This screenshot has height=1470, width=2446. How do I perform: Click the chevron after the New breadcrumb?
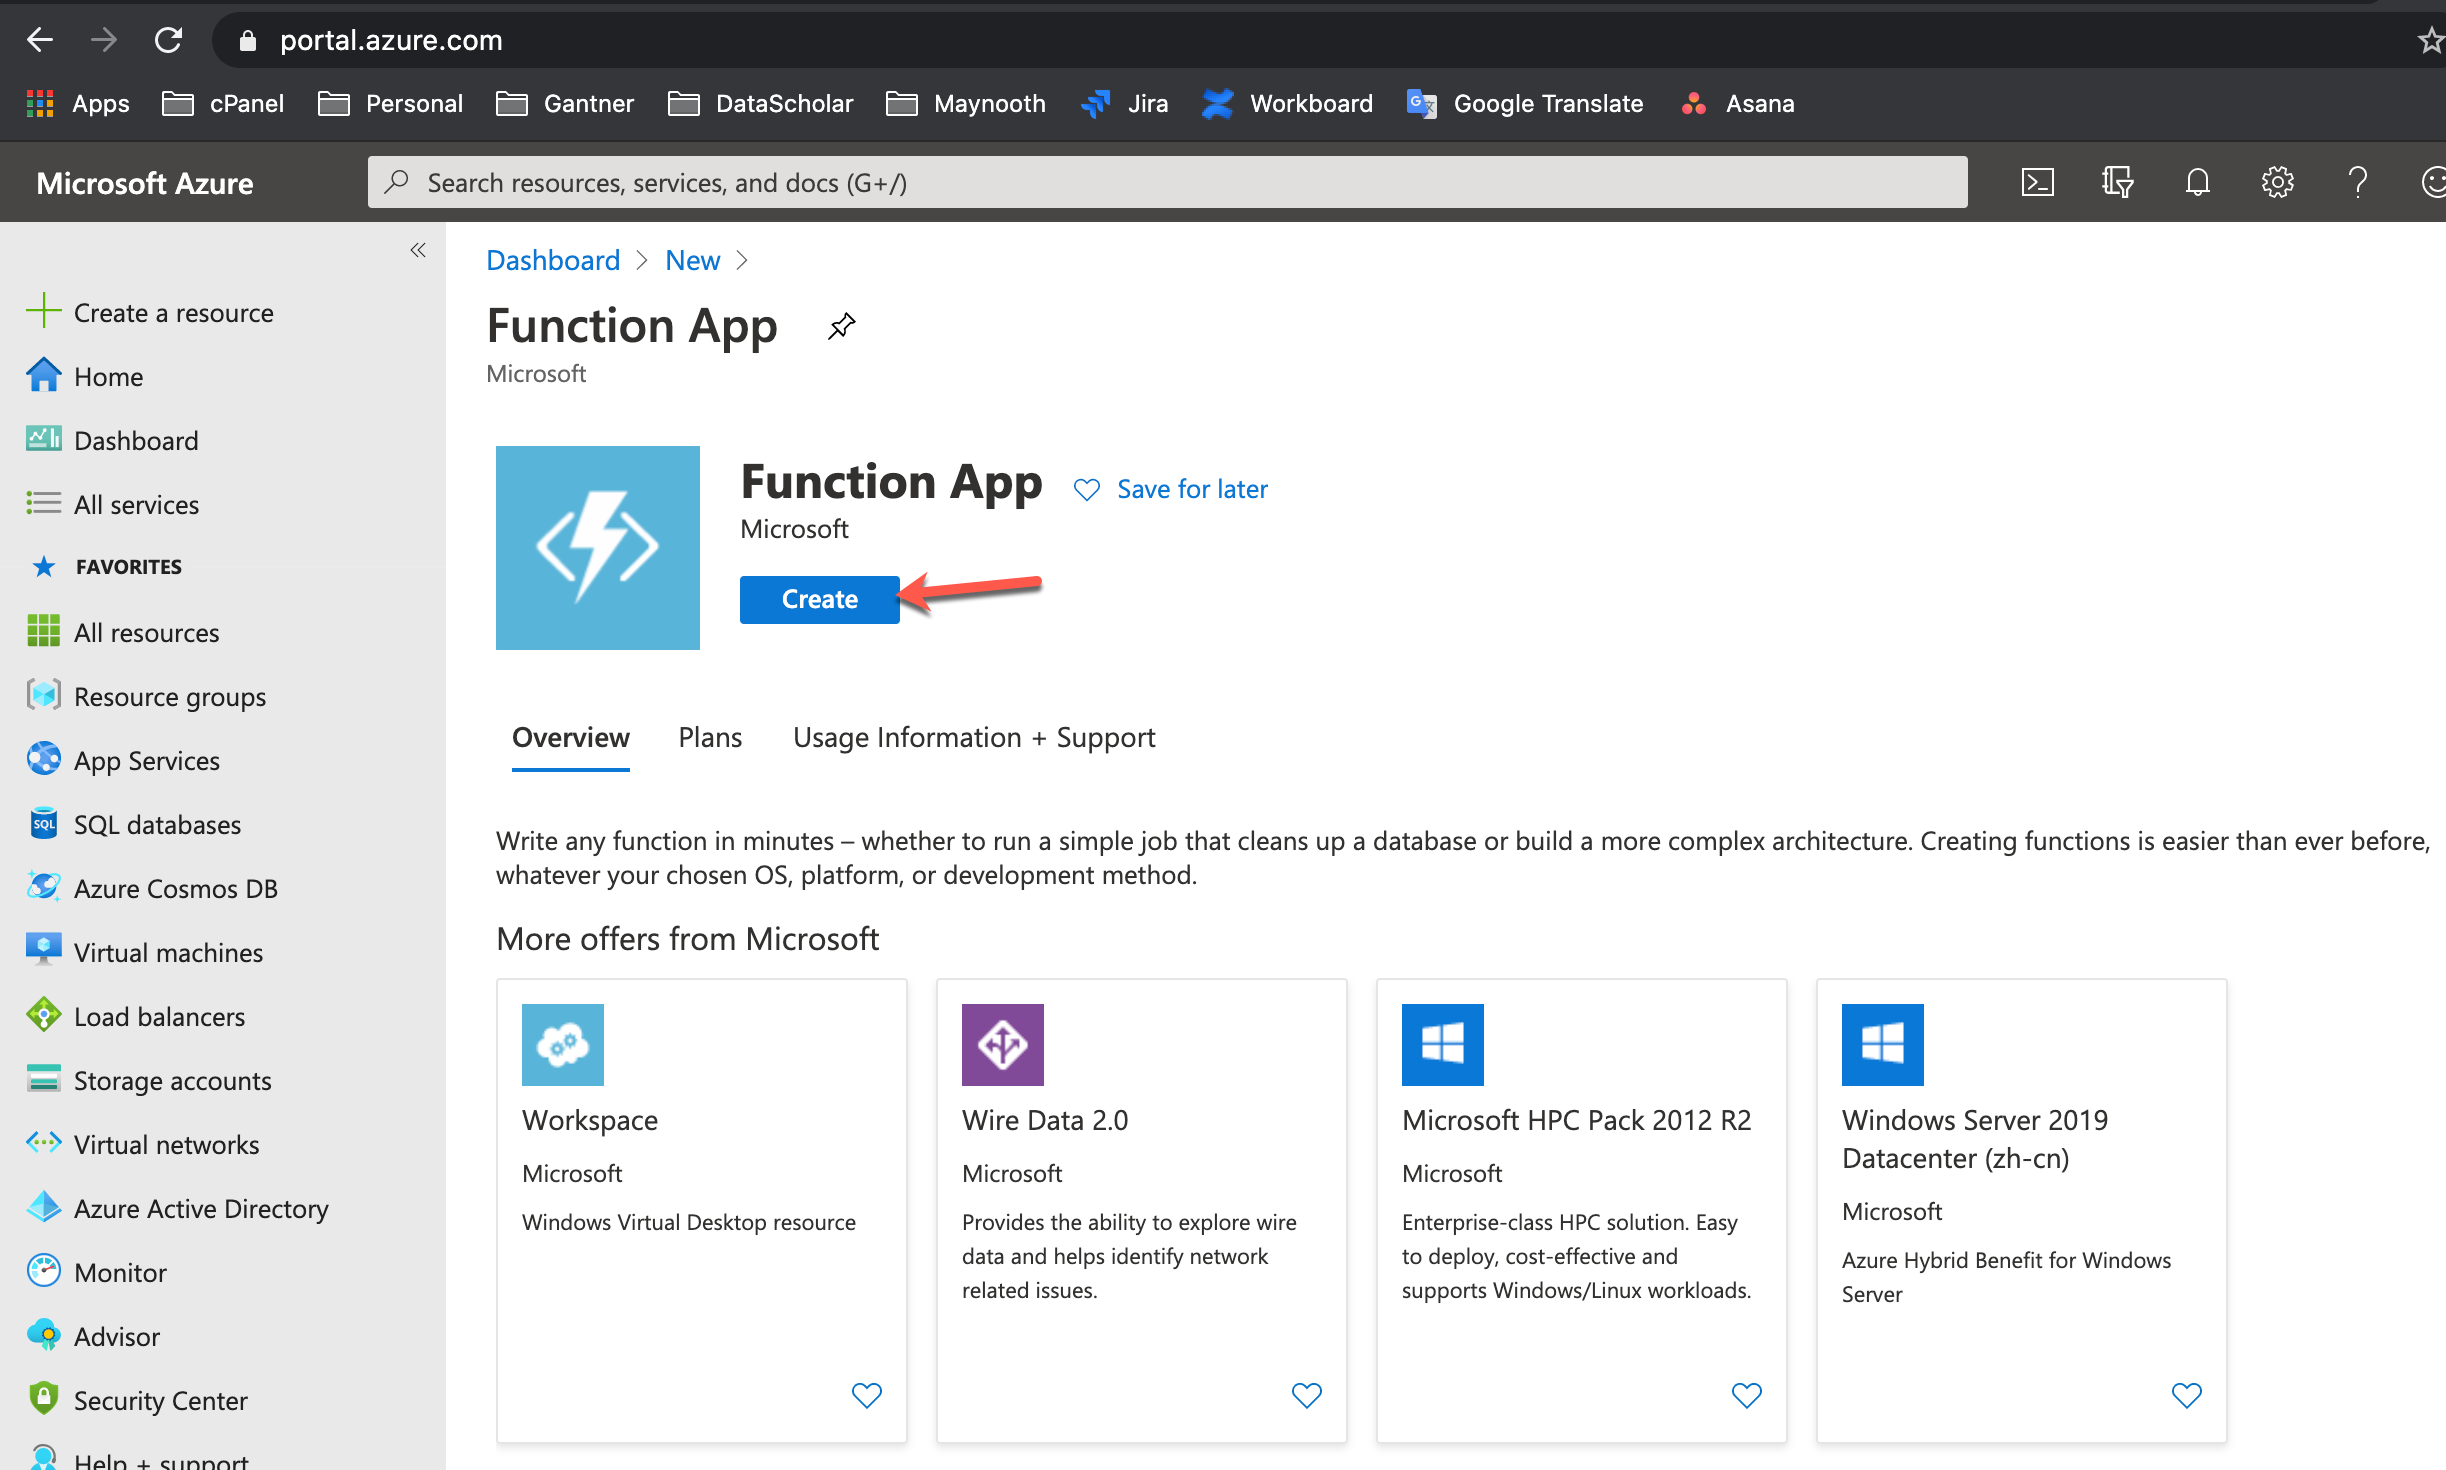click(x=742, y=260)
